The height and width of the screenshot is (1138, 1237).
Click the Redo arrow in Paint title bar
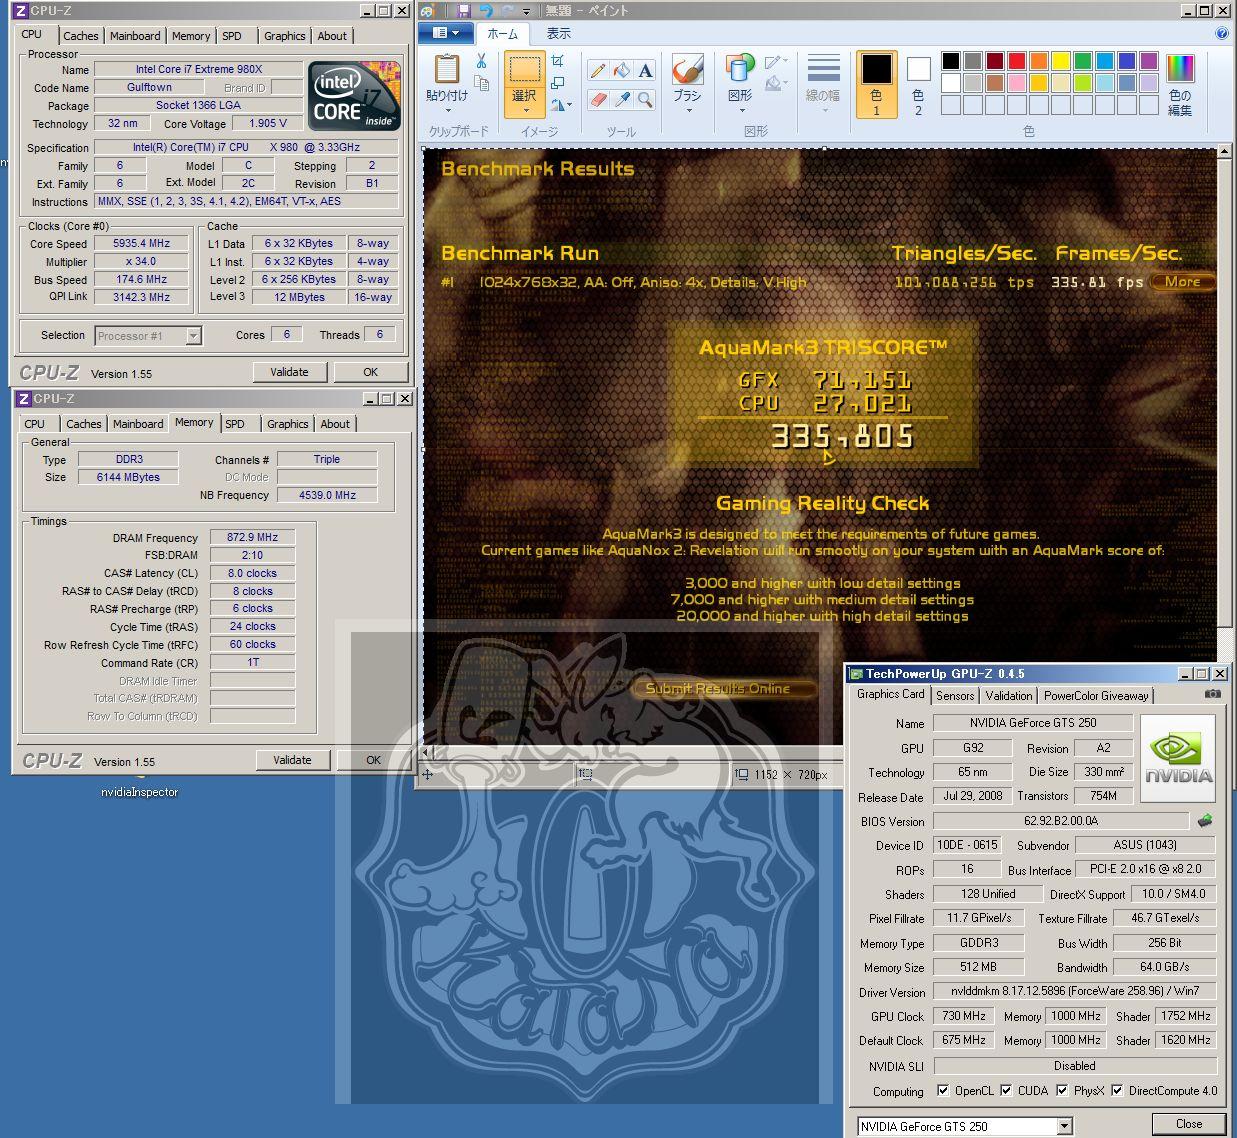click(508, 10)
